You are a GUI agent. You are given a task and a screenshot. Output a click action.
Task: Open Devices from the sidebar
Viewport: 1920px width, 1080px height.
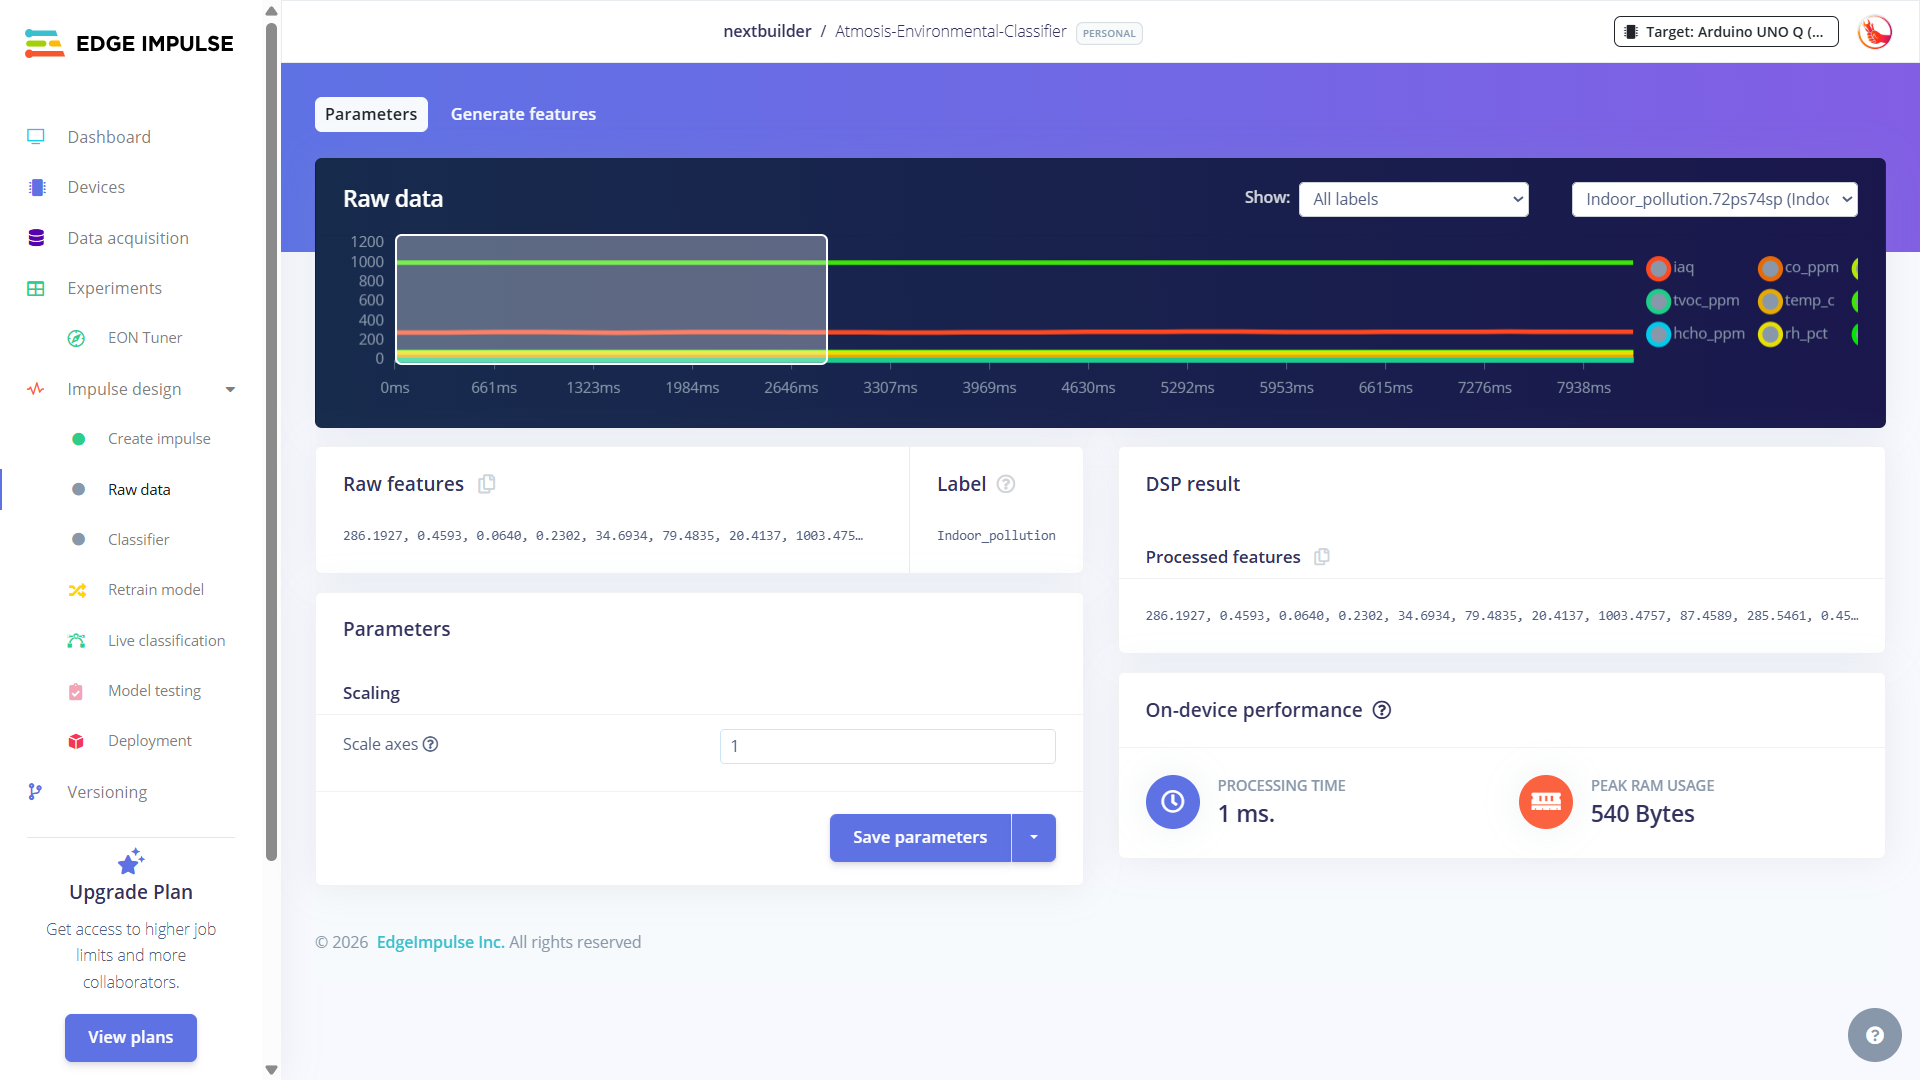(96, 187)
